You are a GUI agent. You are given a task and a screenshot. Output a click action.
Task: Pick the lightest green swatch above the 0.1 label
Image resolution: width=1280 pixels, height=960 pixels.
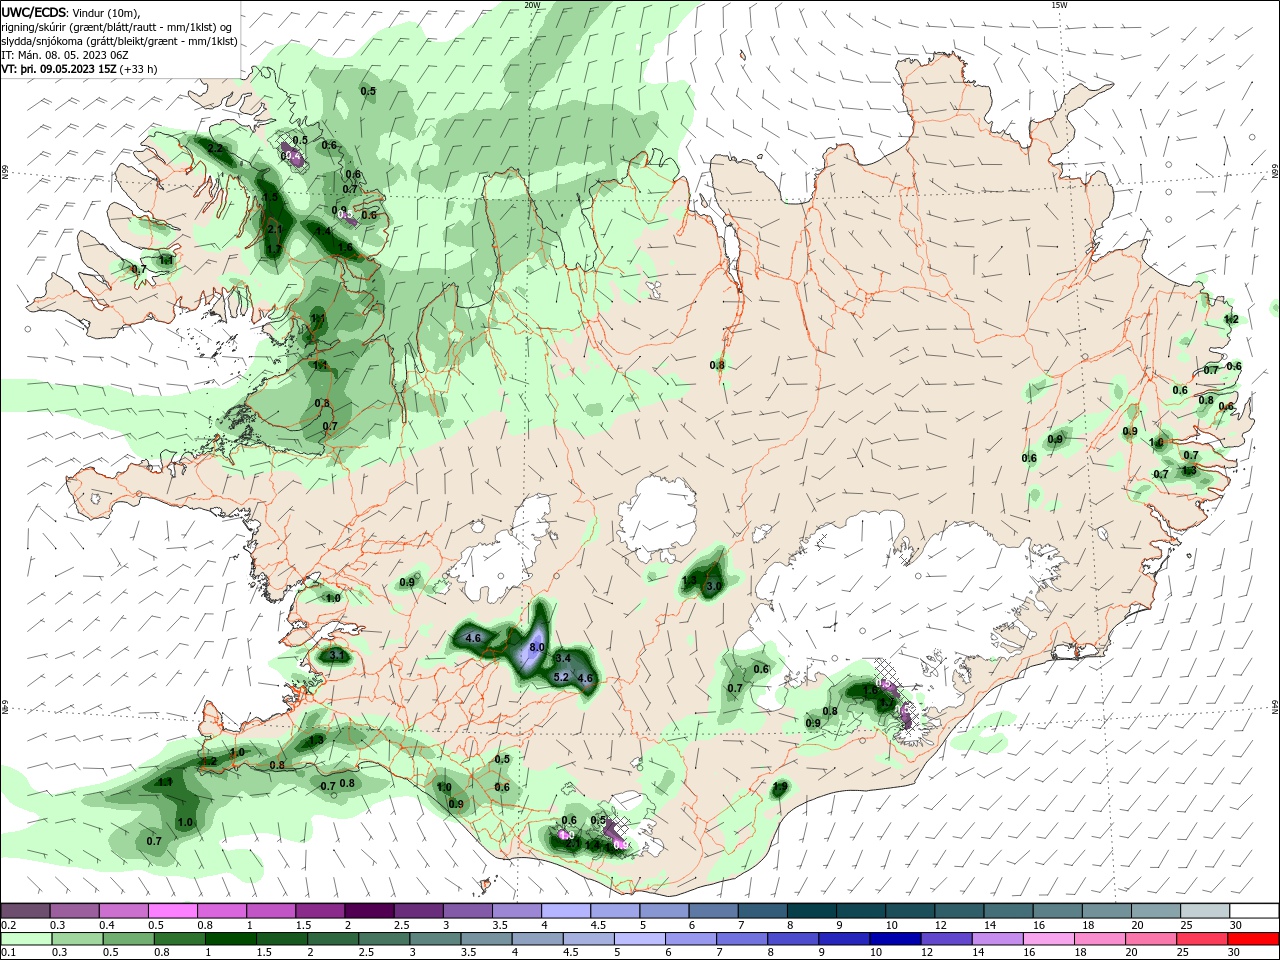pos(26,939)
